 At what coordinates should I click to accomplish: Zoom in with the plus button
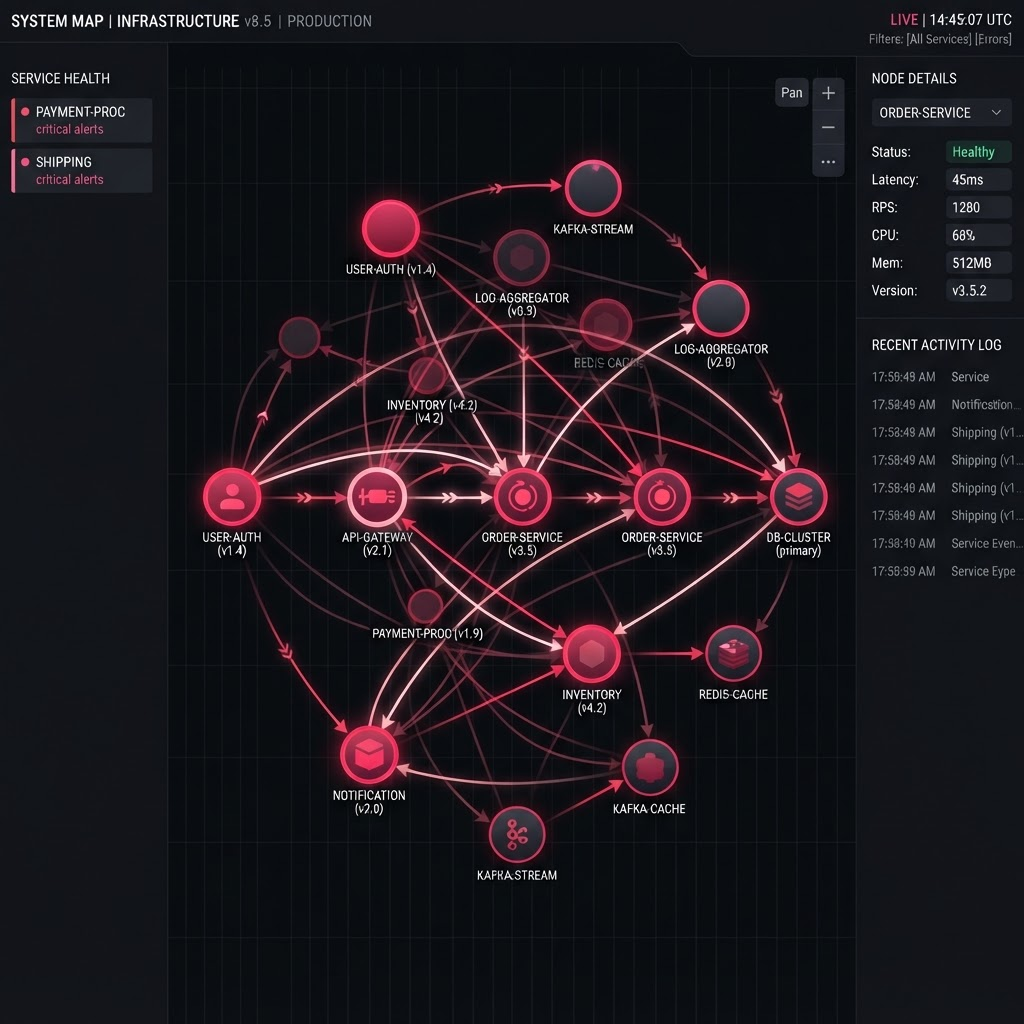pyautogui.click(x=828, y=93)
